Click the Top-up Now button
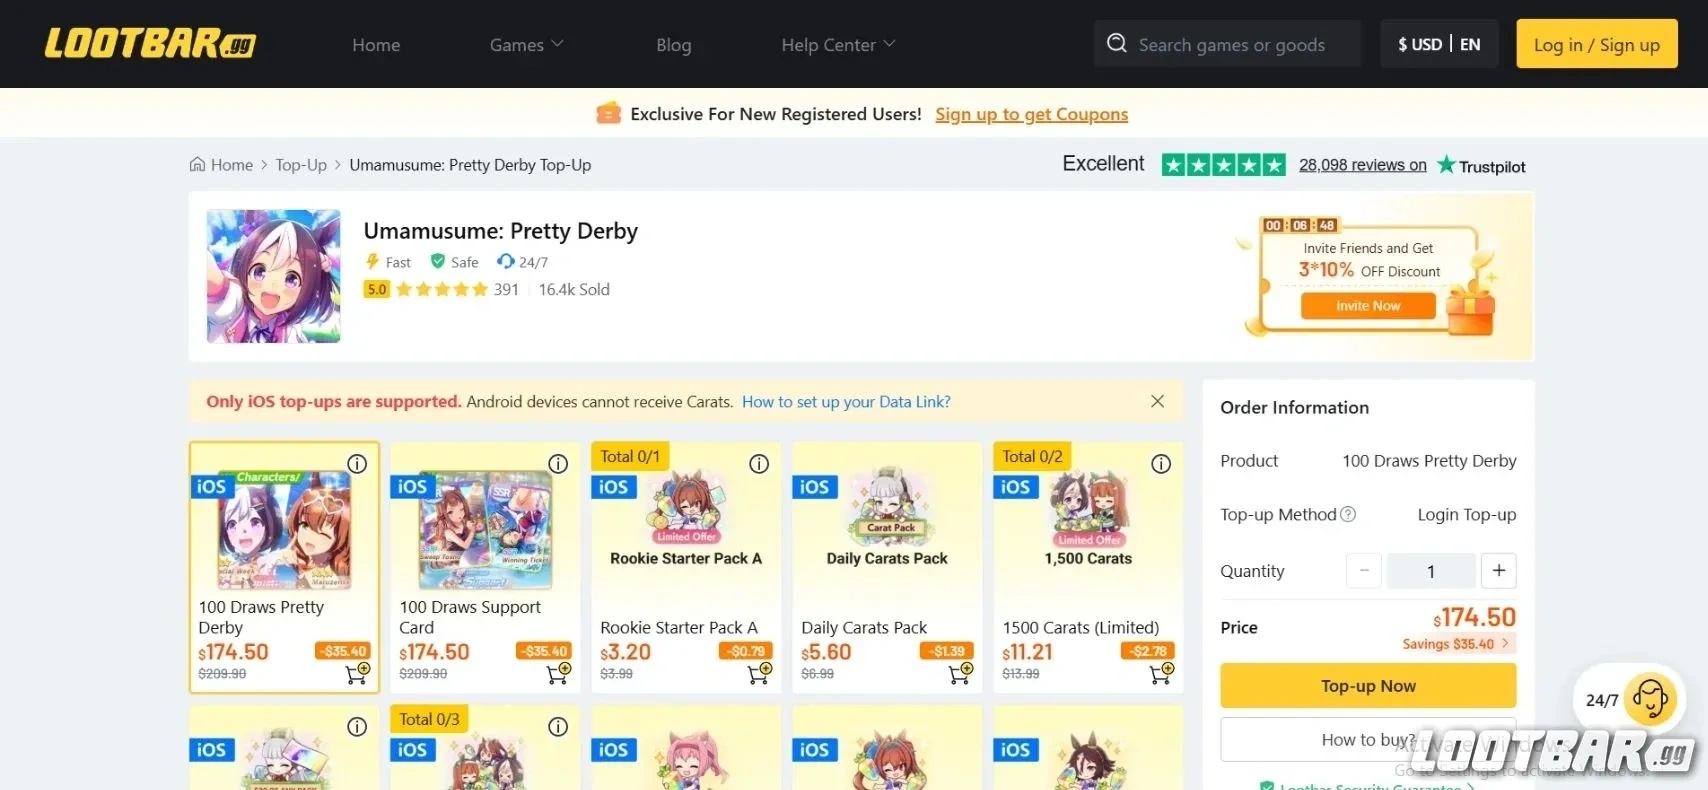Viewport: 1708px width, 790px height. coord(1367,685)
